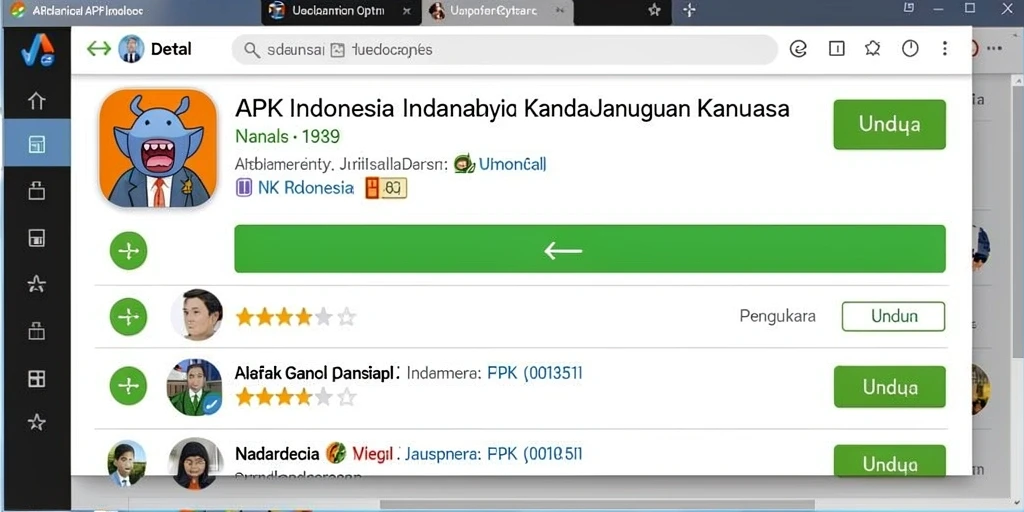The height and width of the screenshot is (512, 1024).
Task: Click the search input field
Action: pyautogui.click(x=504, y=50)
